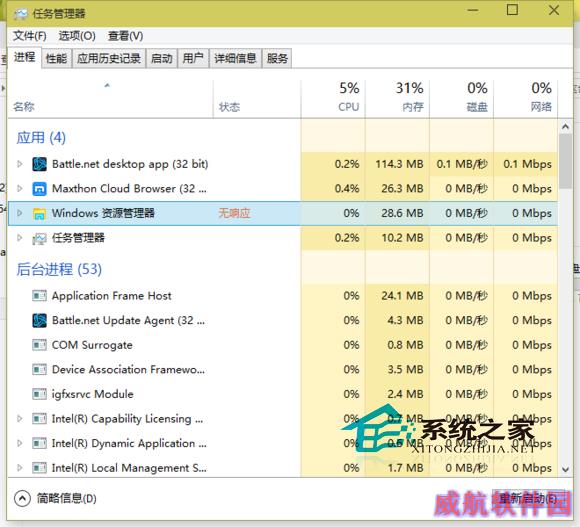
Task: Click the Task Manager title bar icon
Action: click(x=20, y=14)
